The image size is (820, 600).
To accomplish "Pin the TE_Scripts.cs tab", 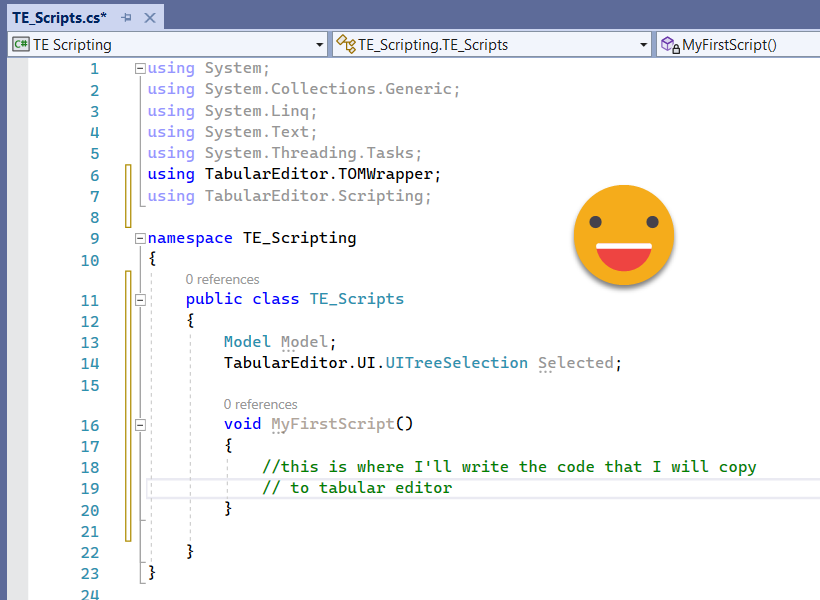I will (x=126, y=18).
